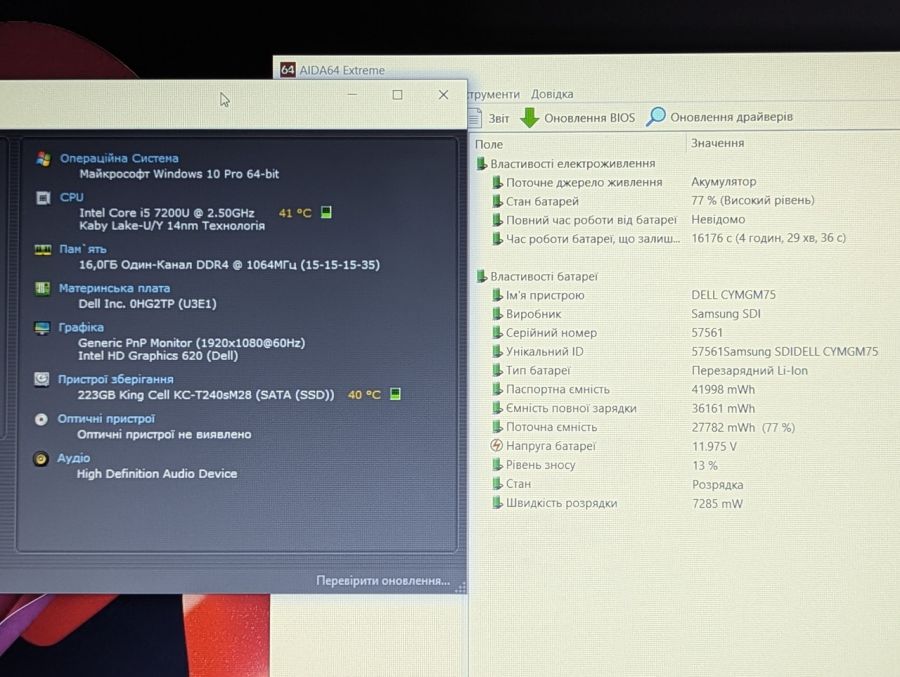
Task: Open the CPU section link
Action: [x=71, y=198]
